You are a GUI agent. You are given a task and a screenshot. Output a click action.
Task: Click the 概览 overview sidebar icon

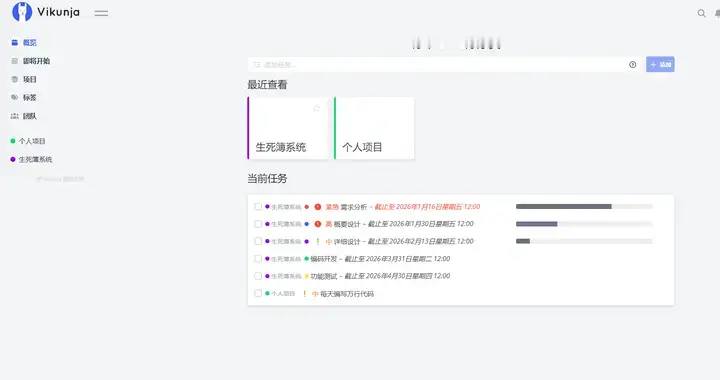pos(15,43)
